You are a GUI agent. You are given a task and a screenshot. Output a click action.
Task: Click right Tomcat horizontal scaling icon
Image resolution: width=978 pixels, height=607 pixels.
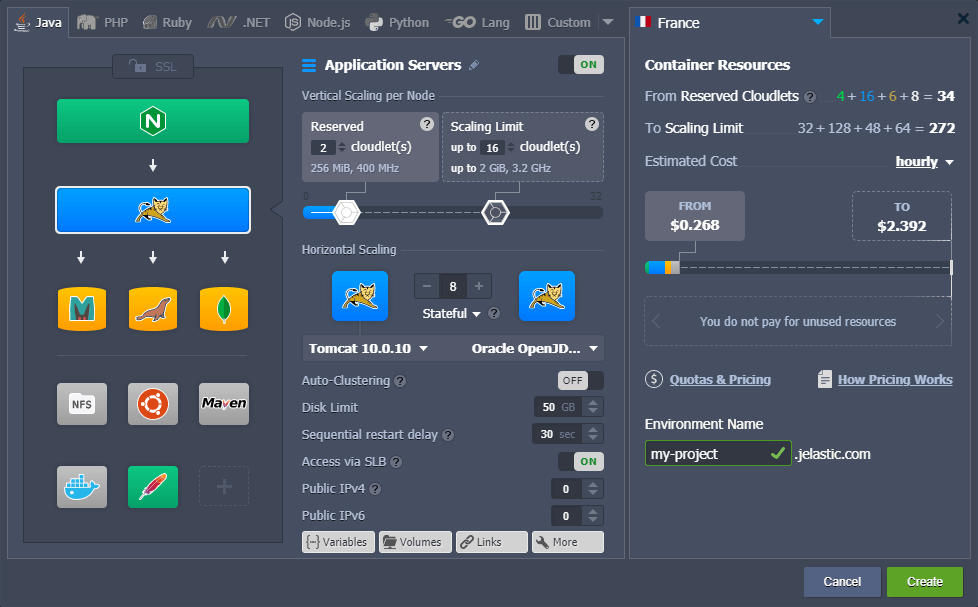pos(547,296)
